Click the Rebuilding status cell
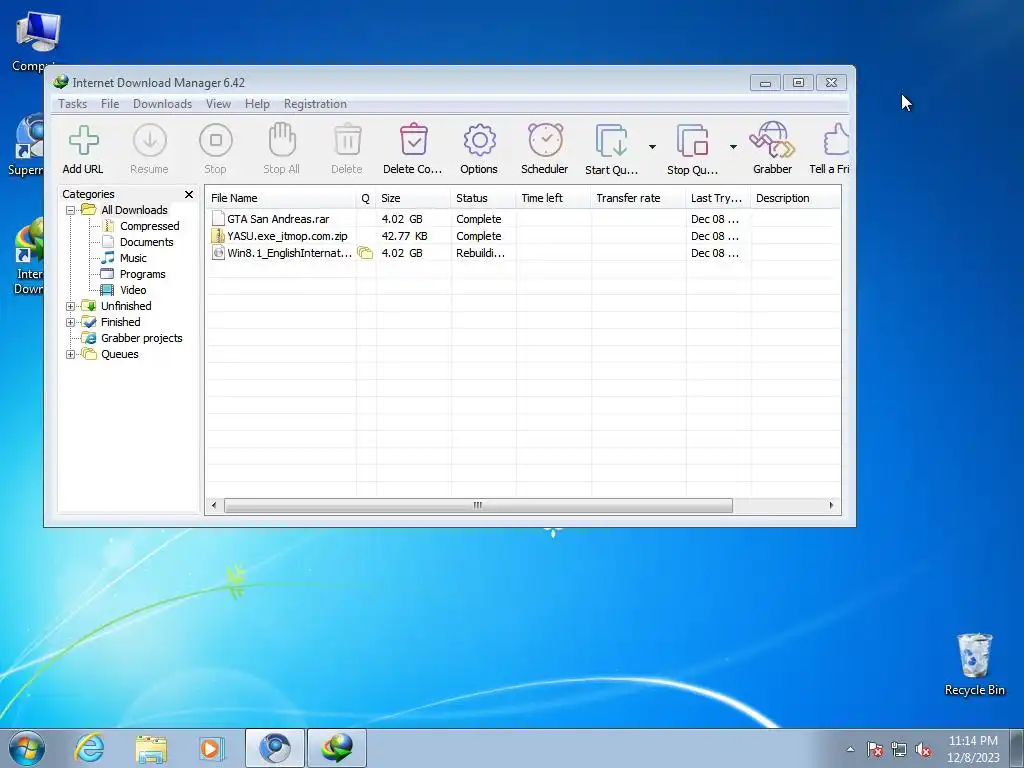Viewport: 1024px width, 768px height. click(481, 253)
